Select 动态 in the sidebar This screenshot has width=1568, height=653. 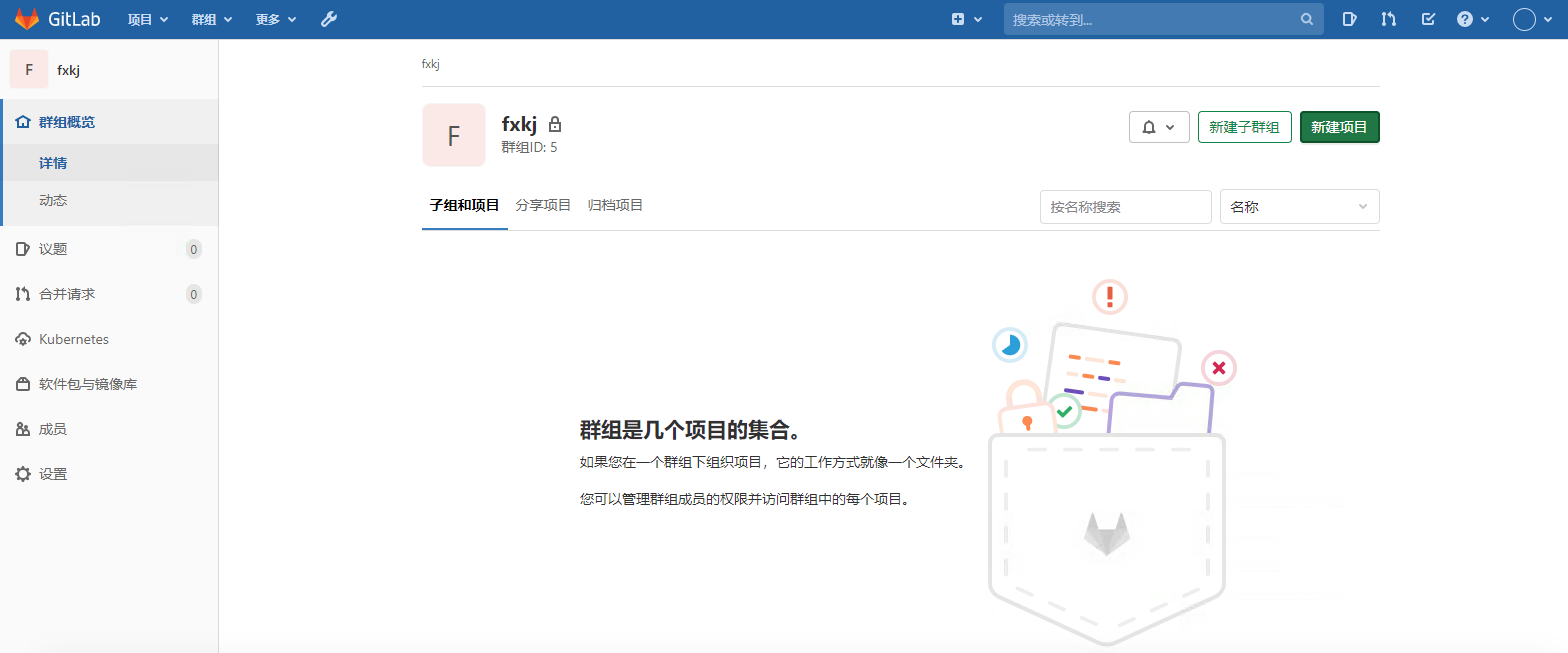109,200
